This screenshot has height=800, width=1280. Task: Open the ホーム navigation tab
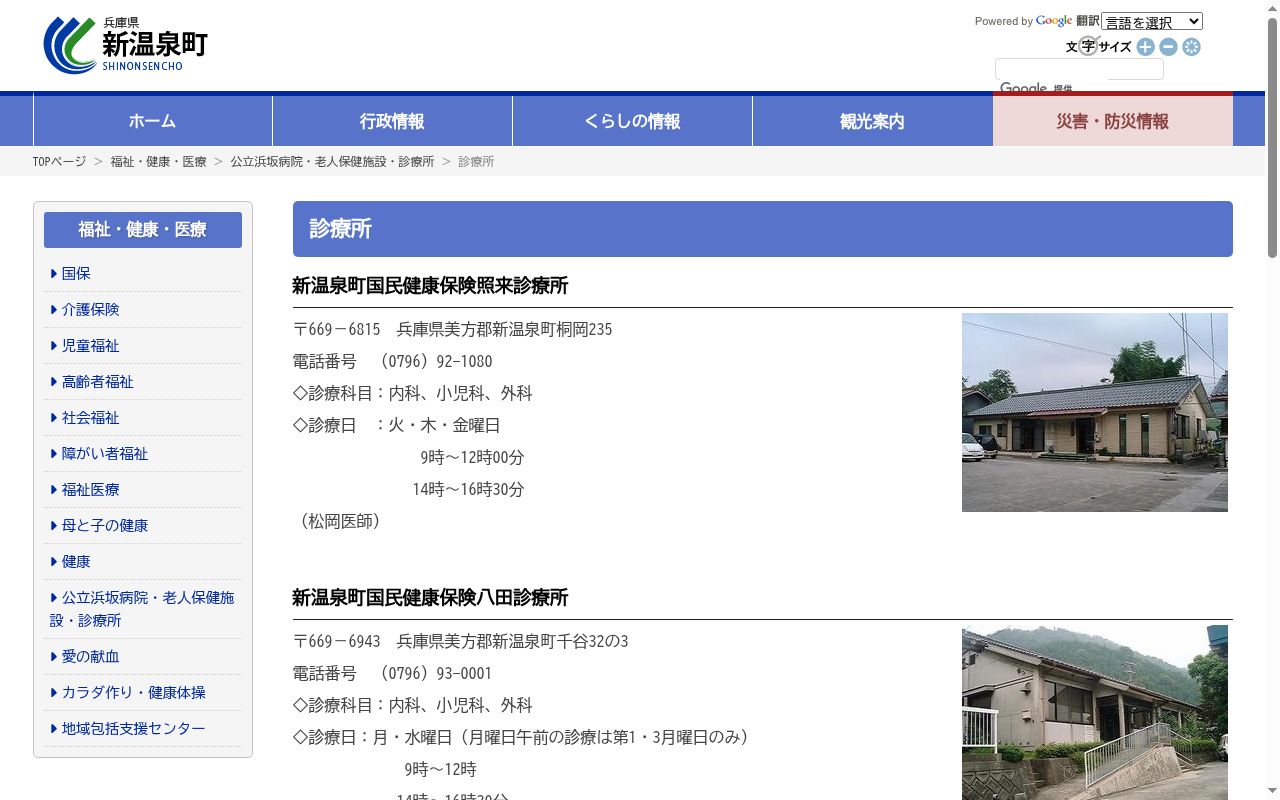coord(153,121)
